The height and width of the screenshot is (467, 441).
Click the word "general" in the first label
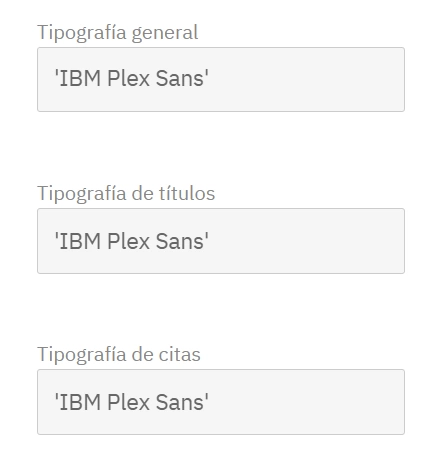point(165,34)
